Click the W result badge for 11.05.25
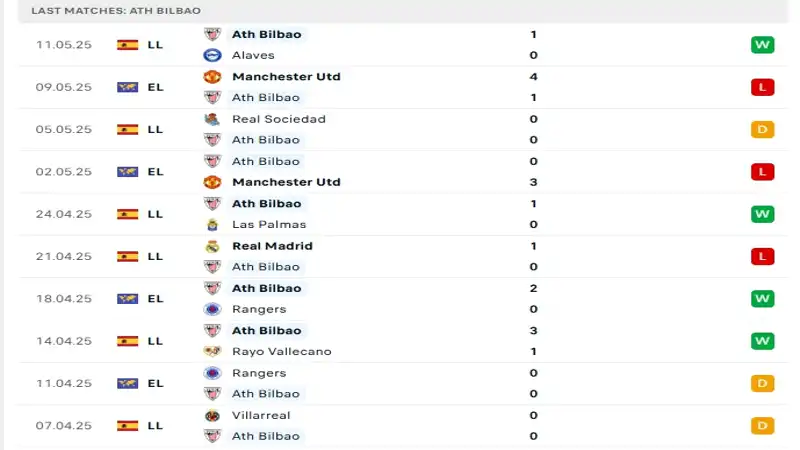This screenshot has width=800, height=450. 762,45
